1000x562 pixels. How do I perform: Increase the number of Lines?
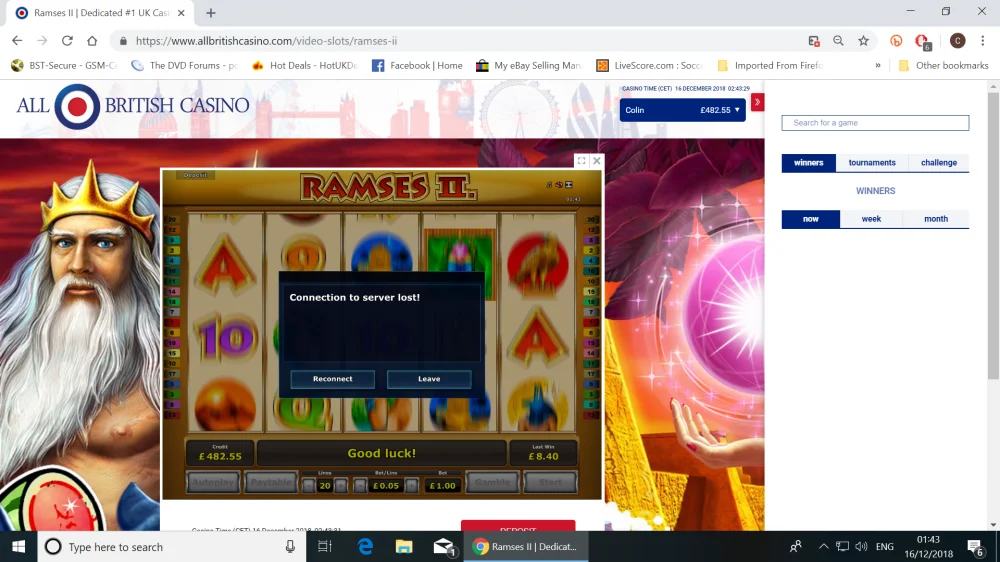tap(341, 485)
